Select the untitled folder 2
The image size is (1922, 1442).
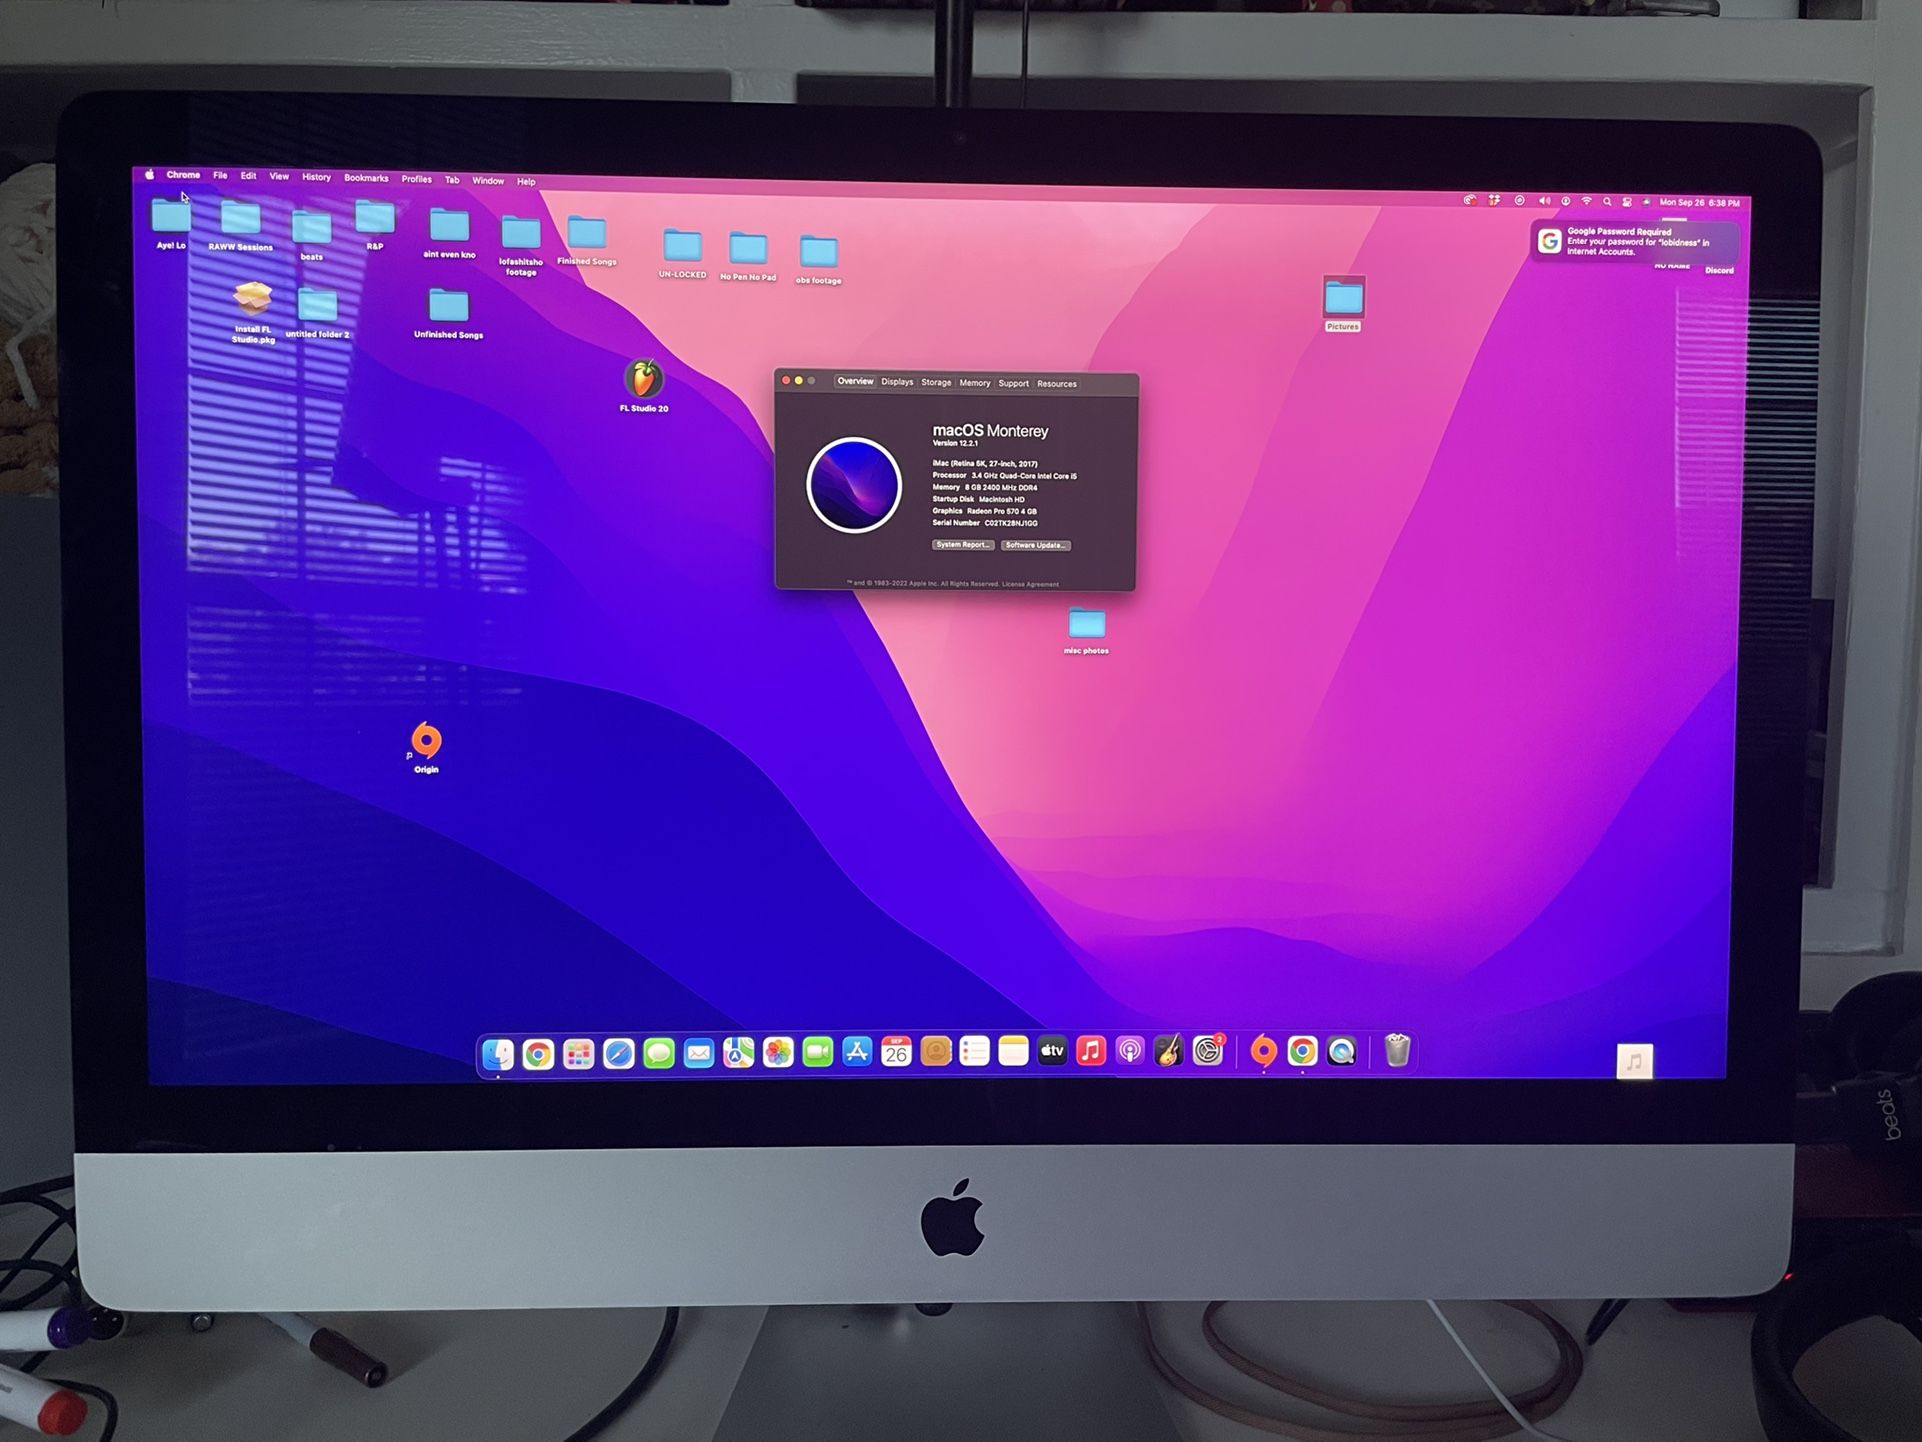point(317,314)
